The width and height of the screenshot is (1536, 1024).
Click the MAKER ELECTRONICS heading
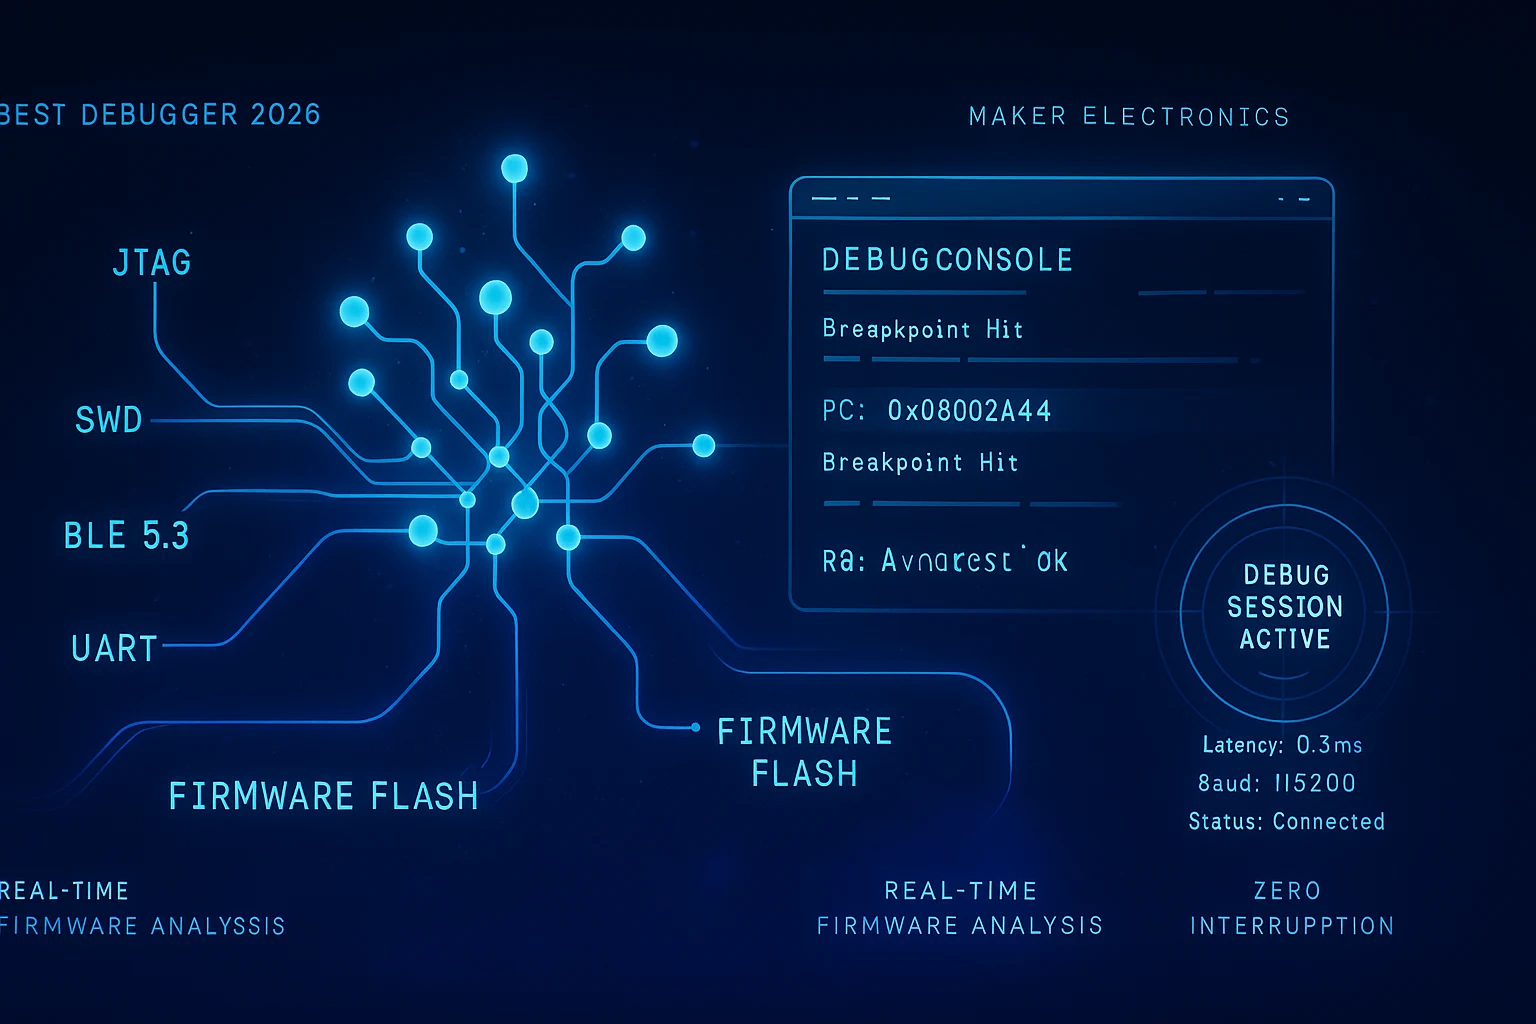click(1129, 117)
